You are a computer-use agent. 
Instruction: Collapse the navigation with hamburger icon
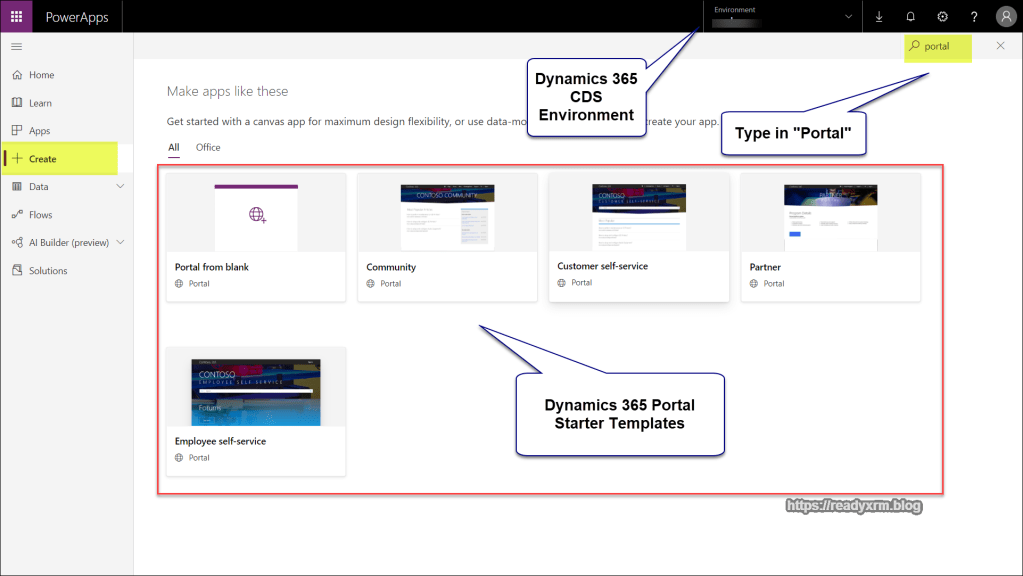point(16,47)
